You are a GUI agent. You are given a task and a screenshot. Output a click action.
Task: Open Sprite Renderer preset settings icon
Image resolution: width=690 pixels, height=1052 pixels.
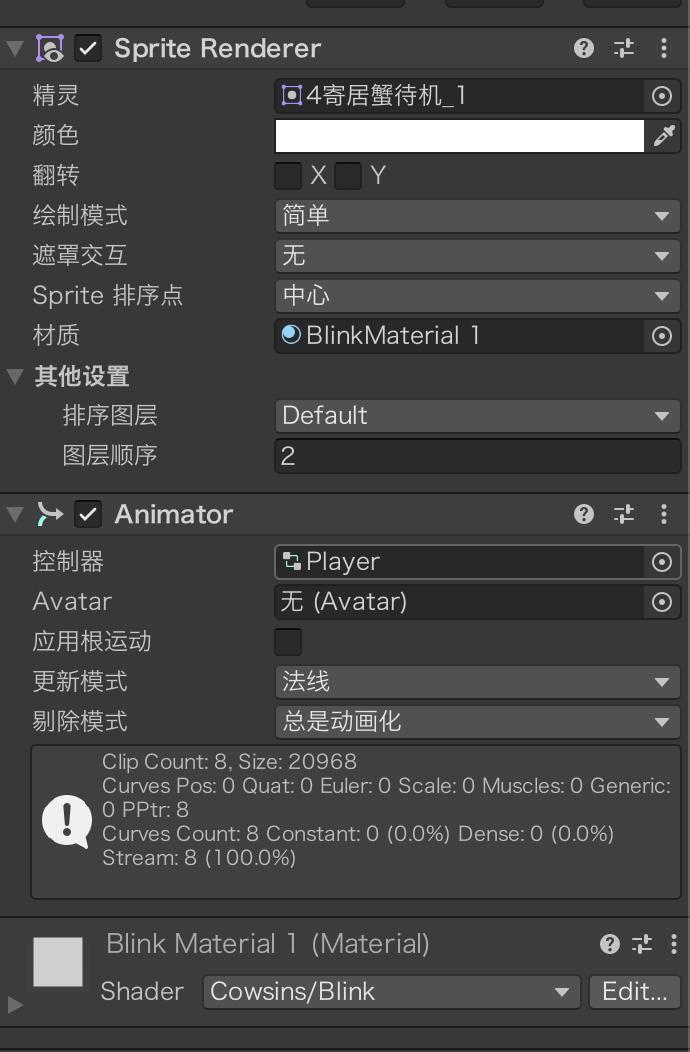(x=624, y=48)
